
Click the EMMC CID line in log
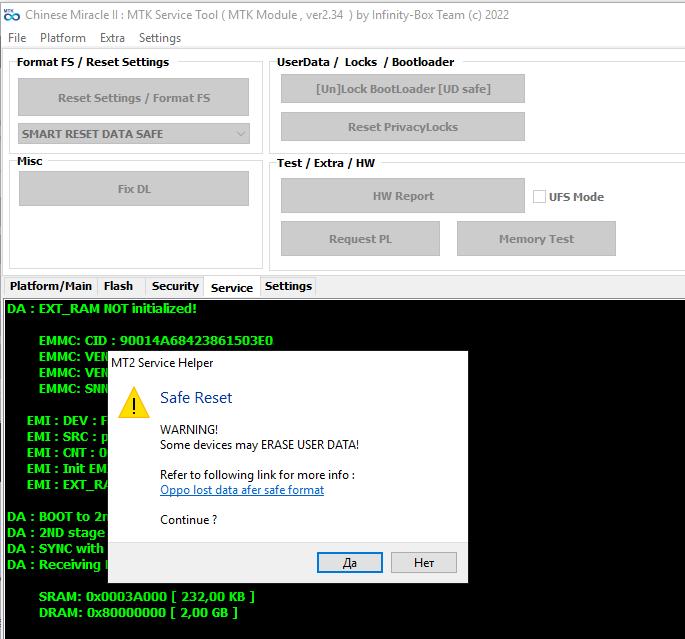pos(156,341)
